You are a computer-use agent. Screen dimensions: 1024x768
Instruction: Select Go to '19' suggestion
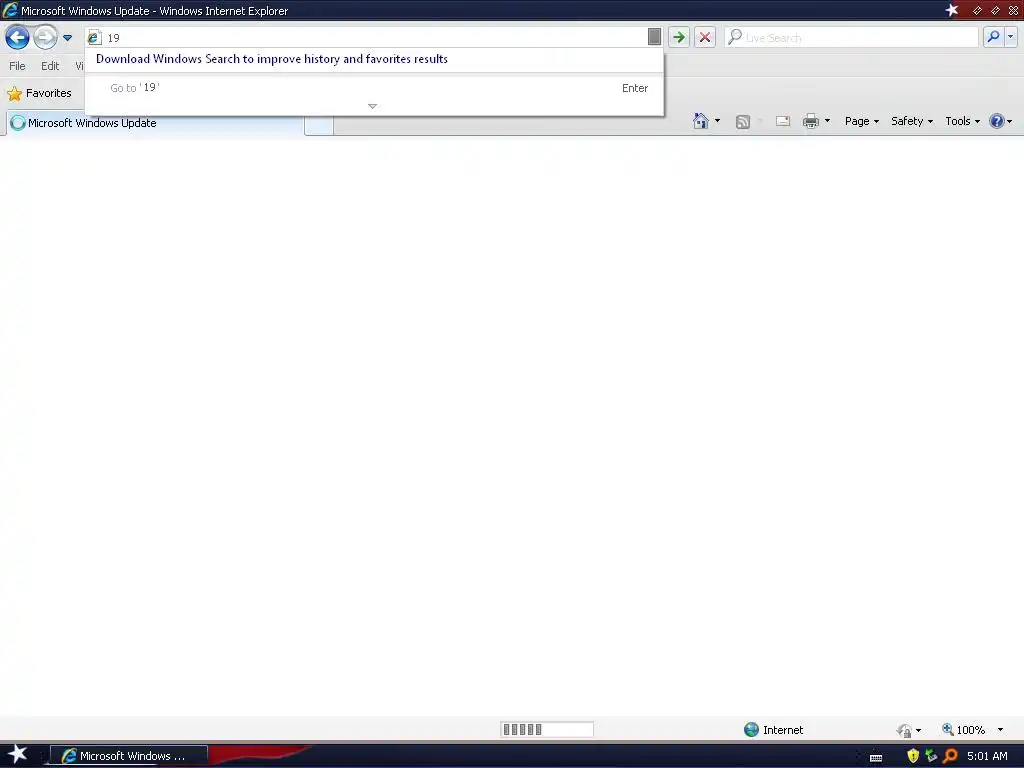click(x=374, y=88)
